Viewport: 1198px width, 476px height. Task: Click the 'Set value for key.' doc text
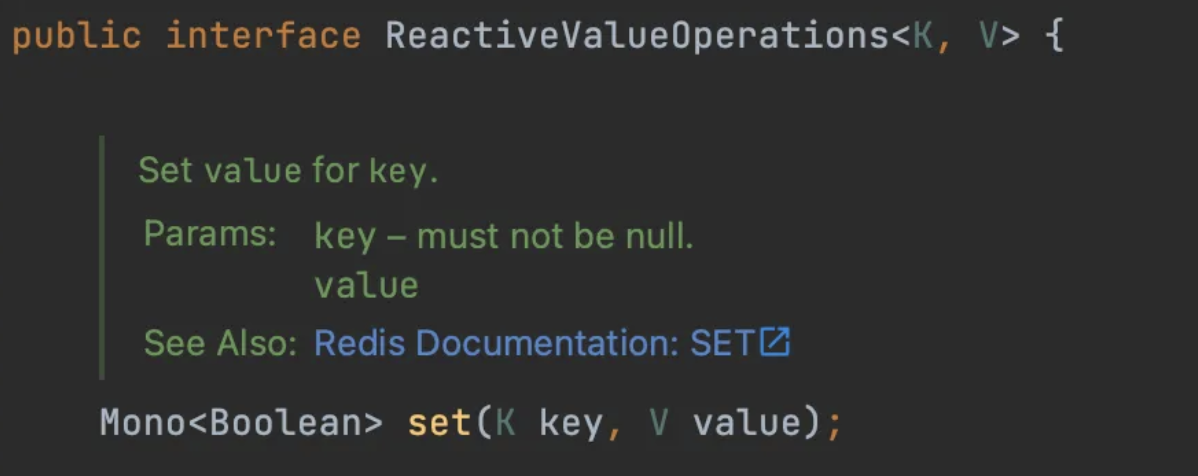[288, 170]
